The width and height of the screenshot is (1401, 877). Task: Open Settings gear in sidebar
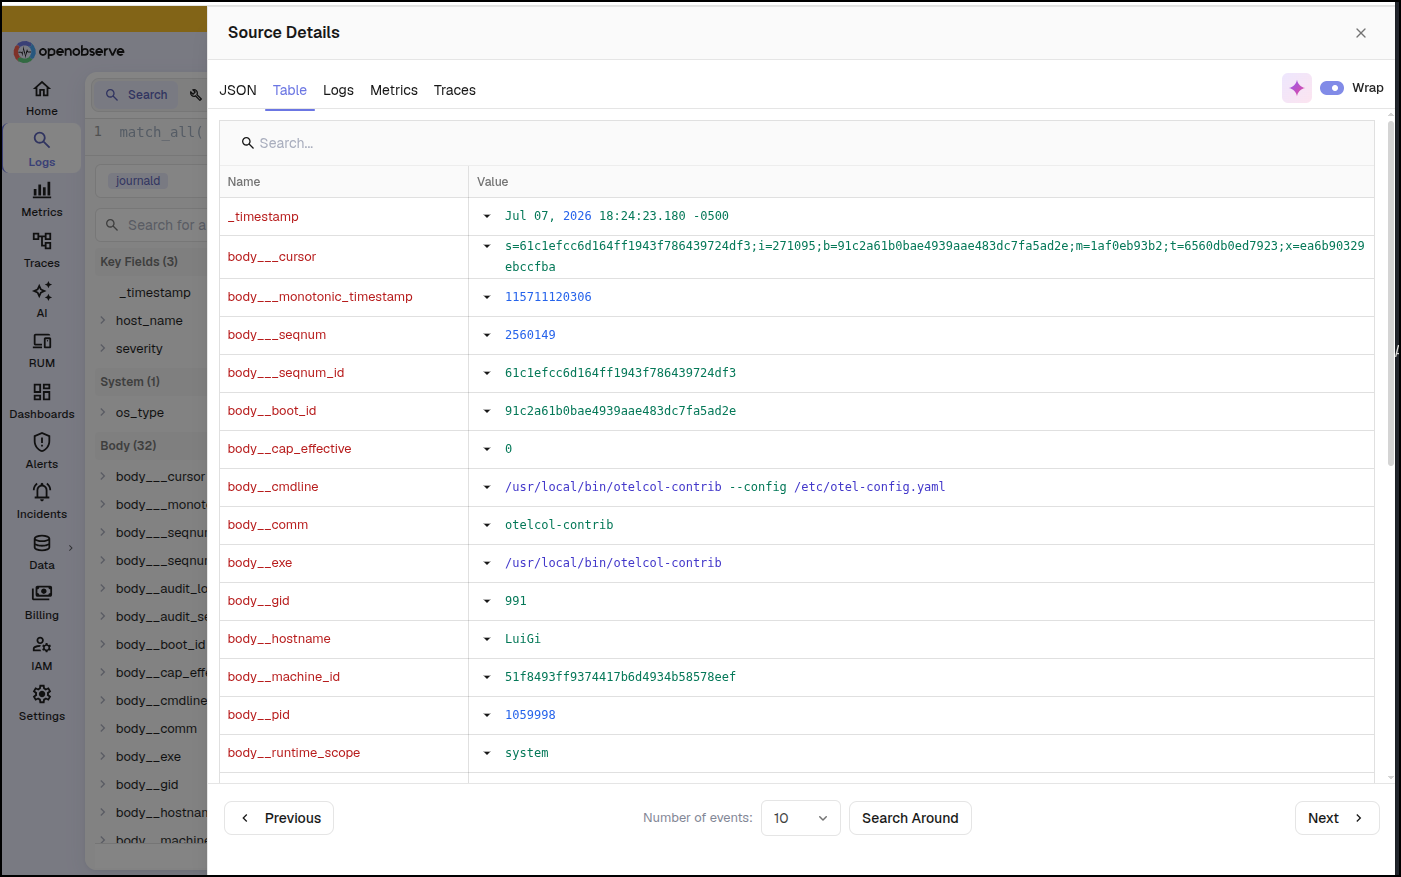point(42,703)
